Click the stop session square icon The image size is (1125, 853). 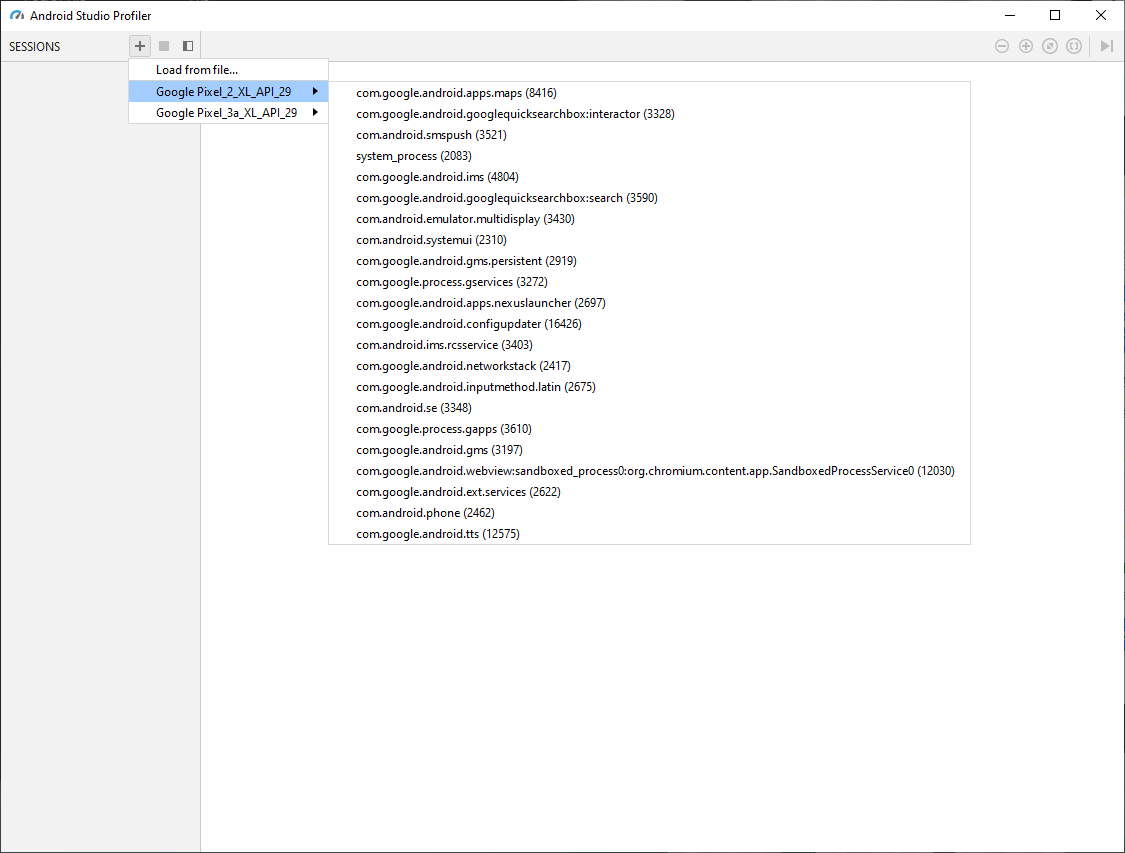click(x=164, y=46)
